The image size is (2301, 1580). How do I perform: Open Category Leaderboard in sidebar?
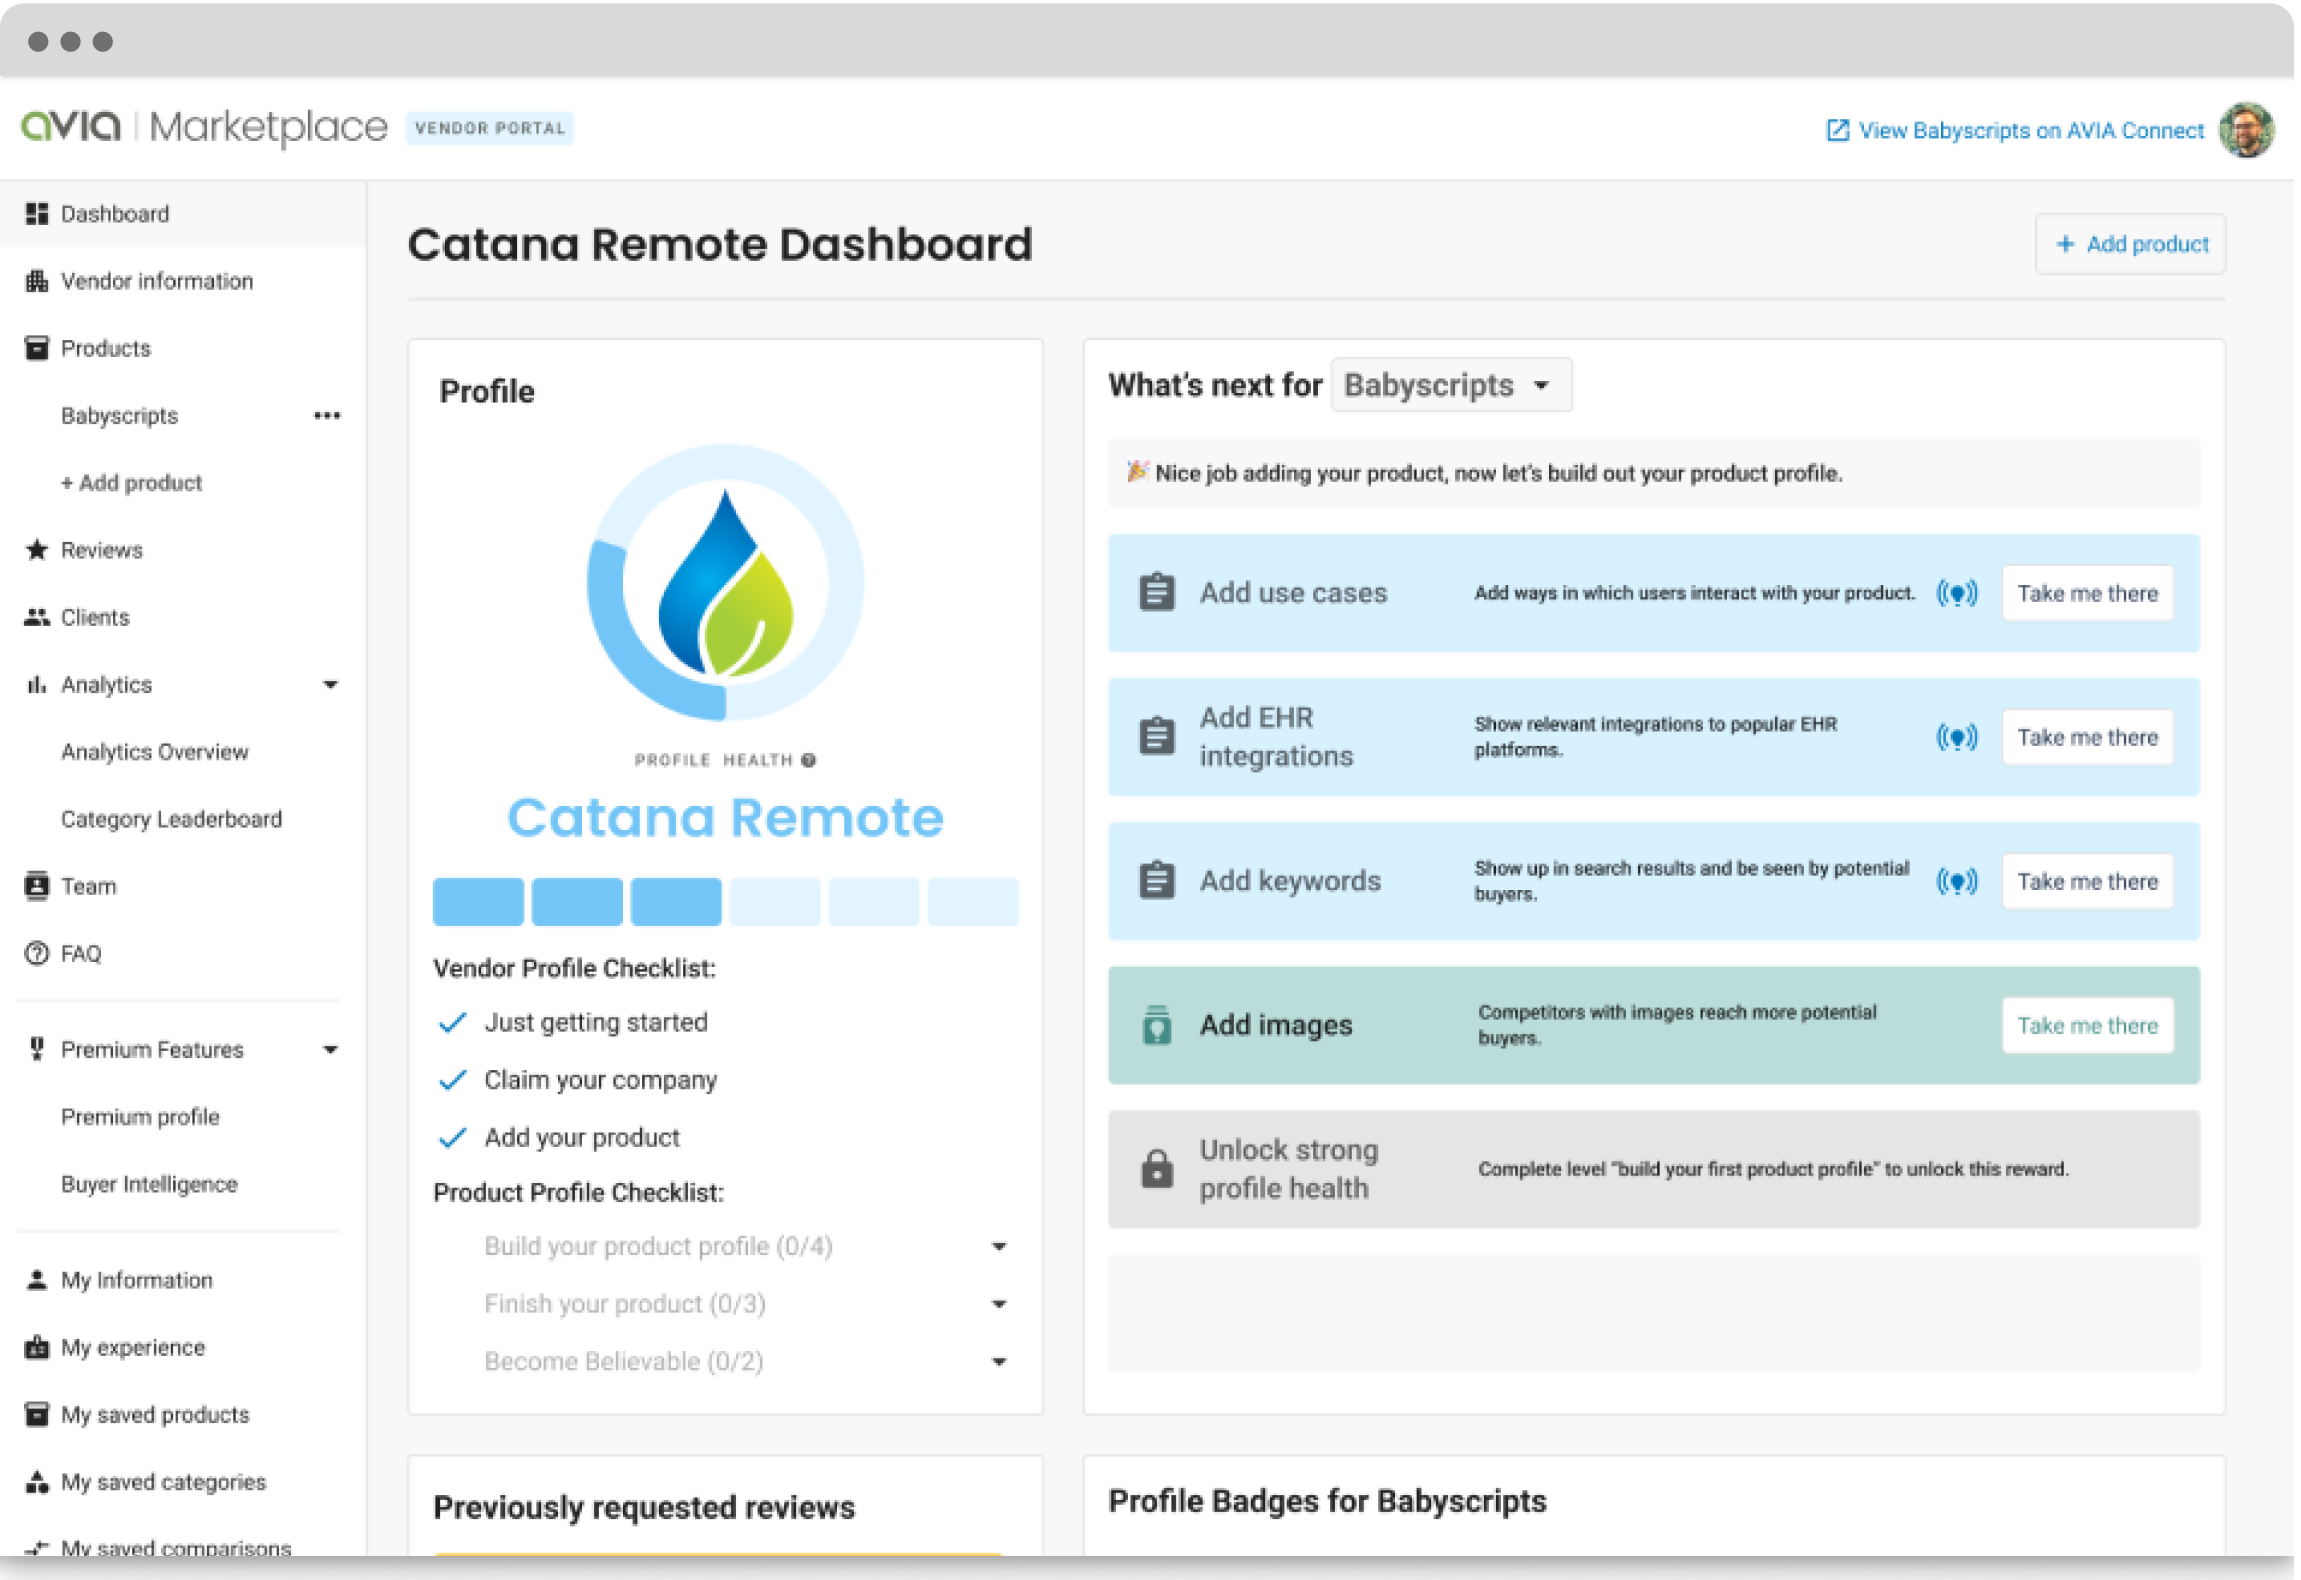[171, 819]
